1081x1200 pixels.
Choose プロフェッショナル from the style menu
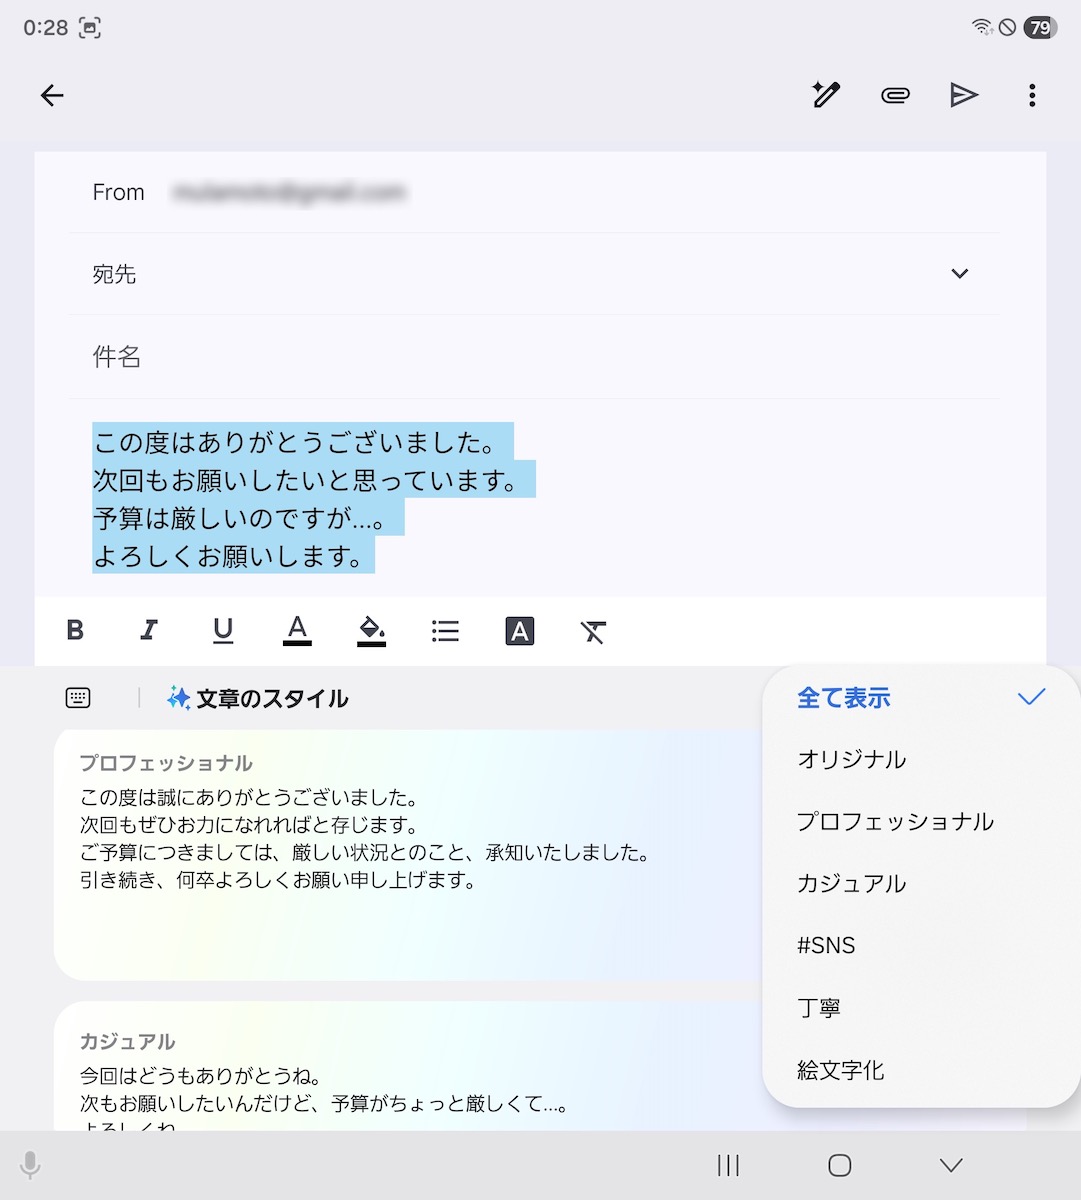click(895, 822)
